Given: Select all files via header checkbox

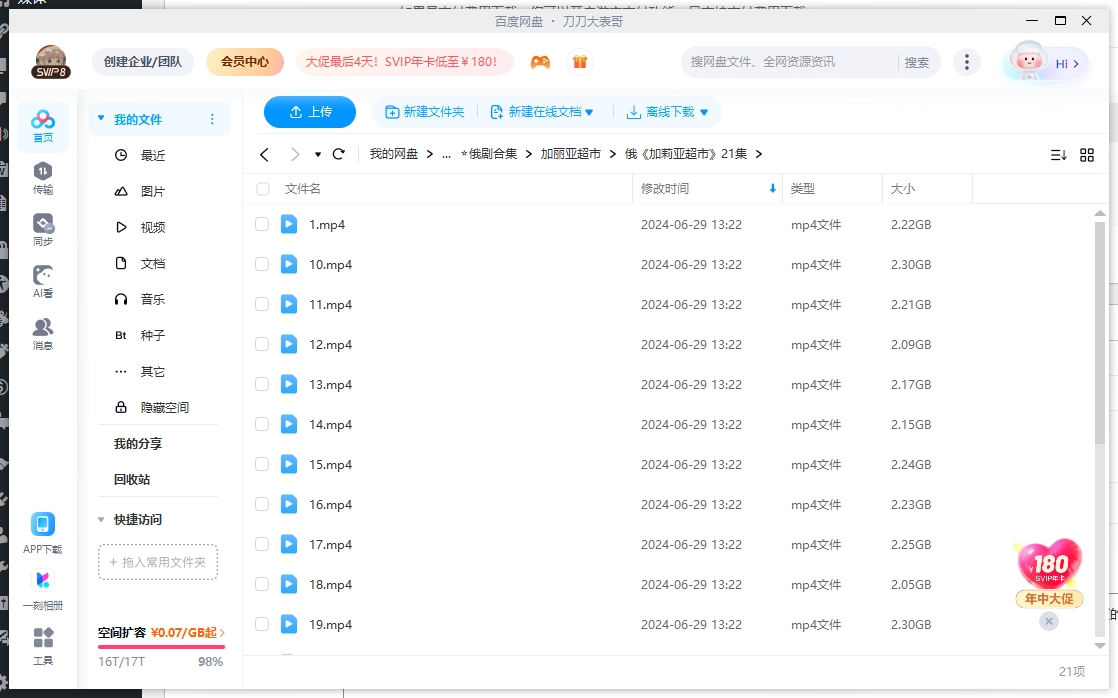Looking at the screenshot, I should 262,189.
